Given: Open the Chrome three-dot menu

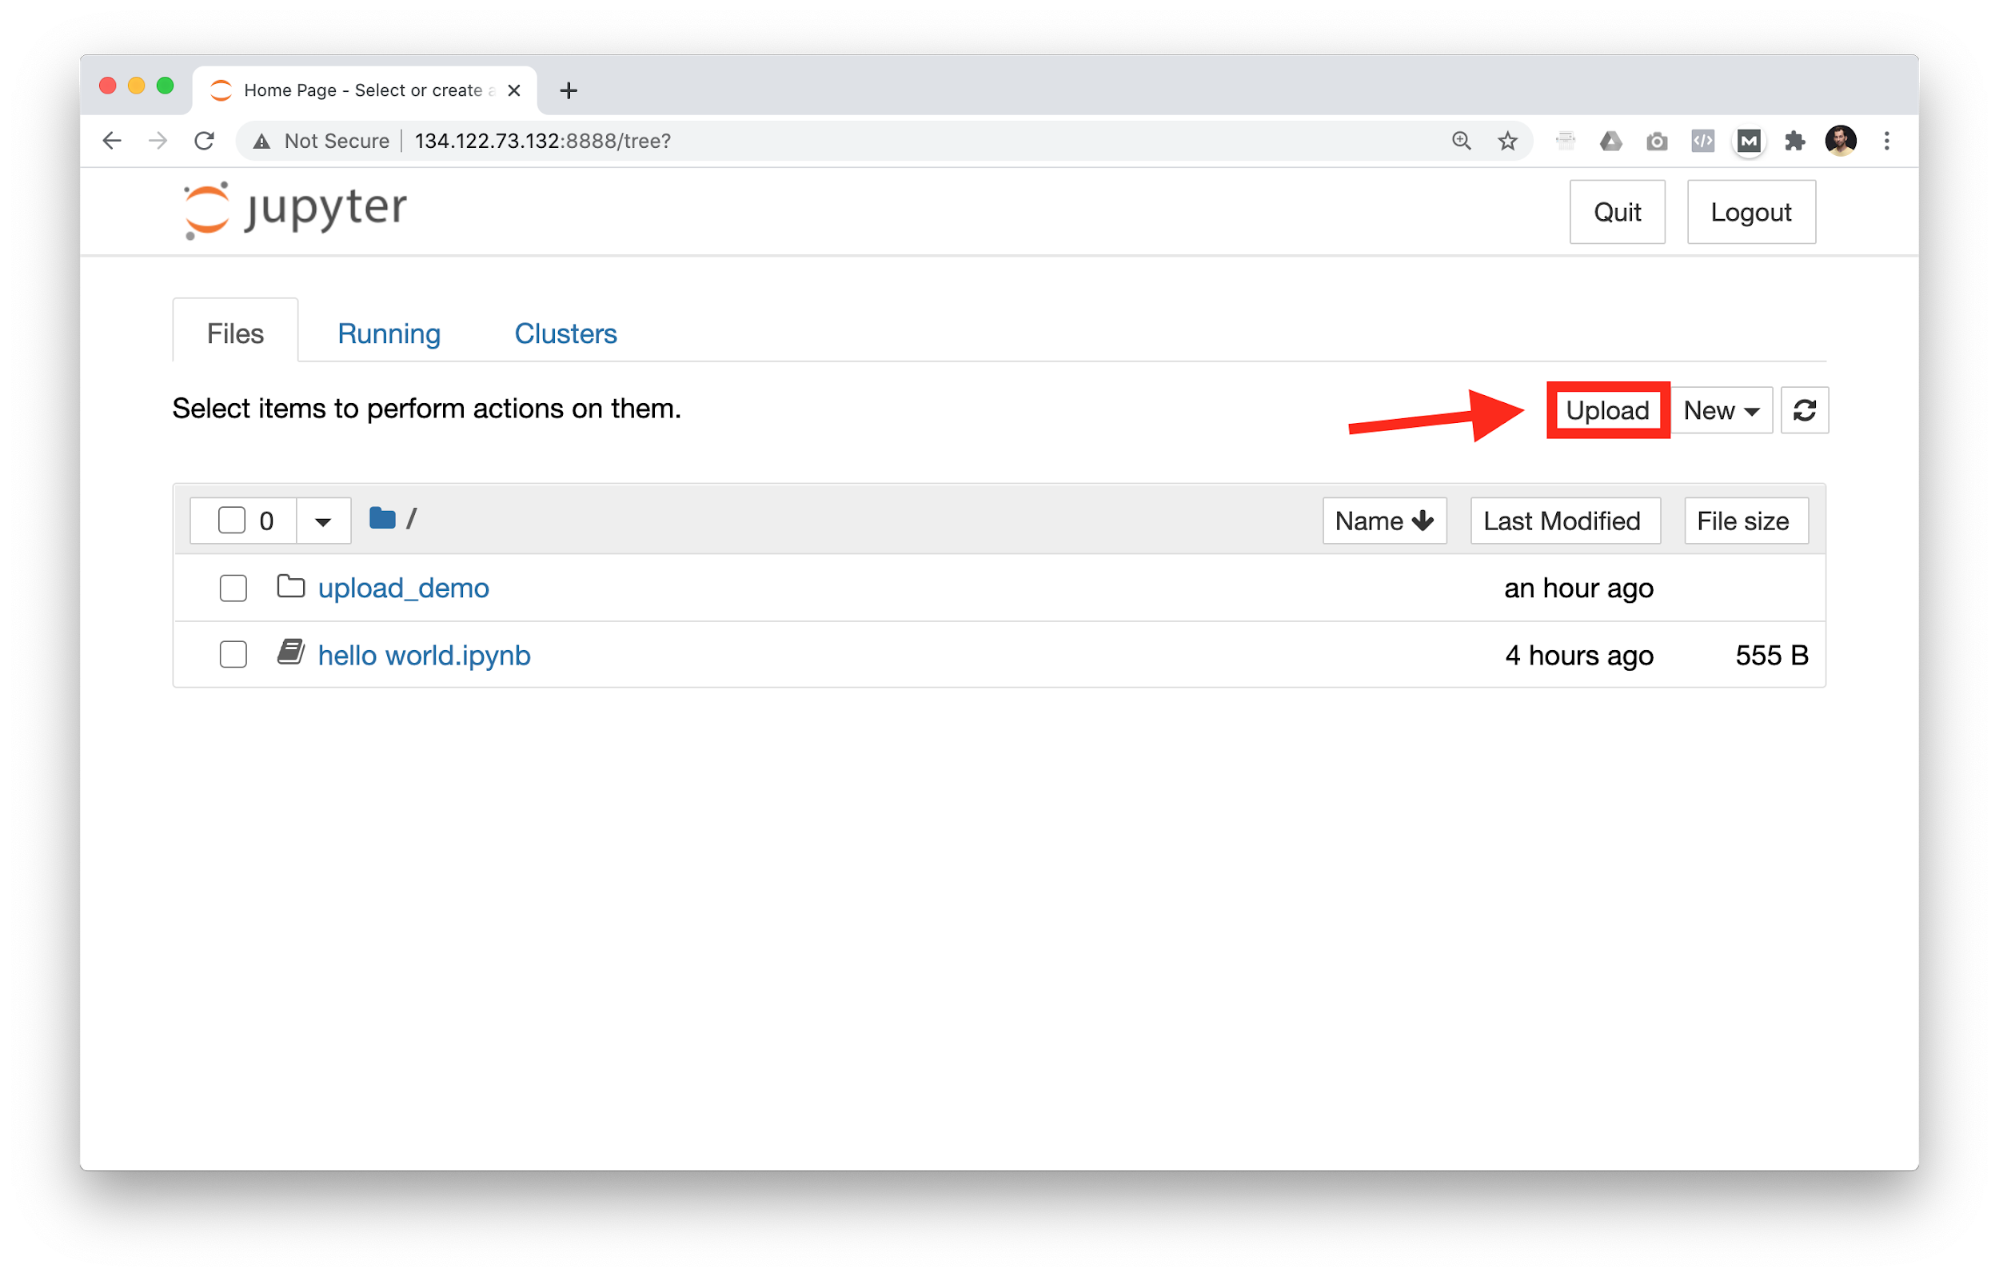Looking at the screenshot, I should tap(1886, 141).
